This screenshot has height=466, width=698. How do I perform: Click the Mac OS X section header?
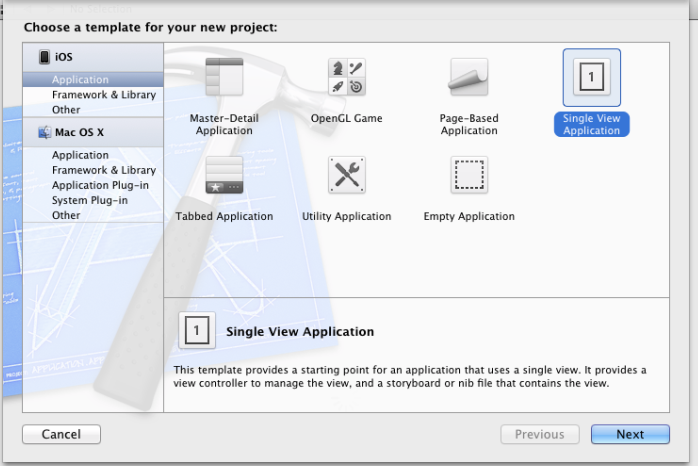point(93,132)
